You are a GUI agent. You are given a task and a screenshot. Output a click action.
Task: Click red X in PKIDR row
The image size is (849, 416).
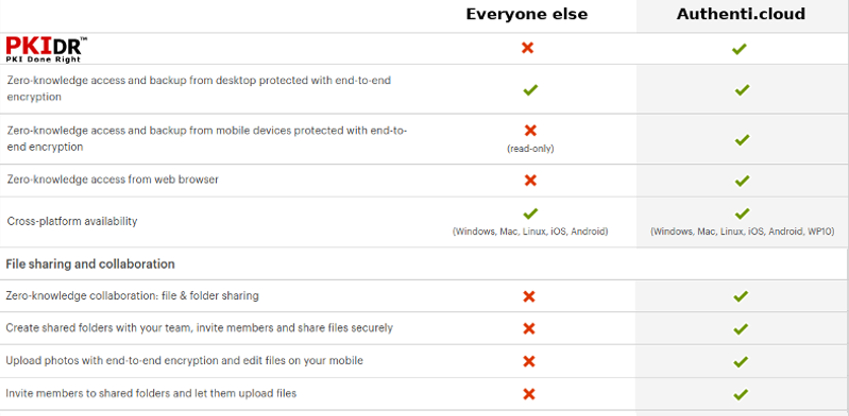(528, 48)
